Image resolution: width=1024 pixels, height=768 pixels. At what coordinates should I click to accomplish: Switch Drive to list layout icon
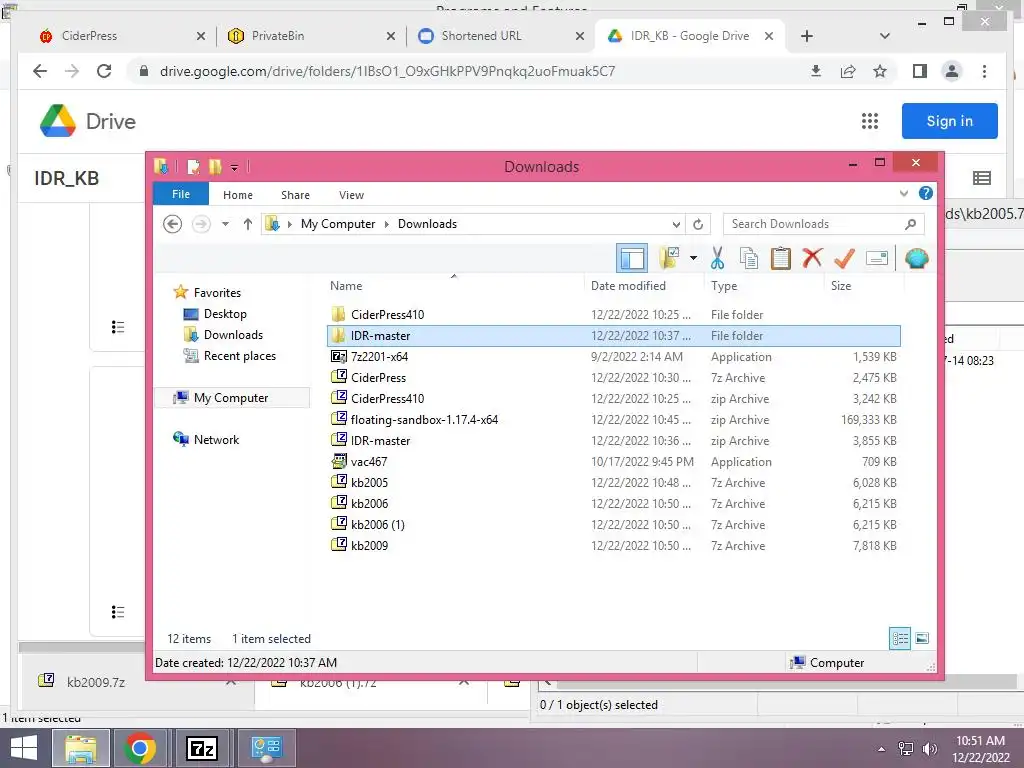tap(982, 178)
